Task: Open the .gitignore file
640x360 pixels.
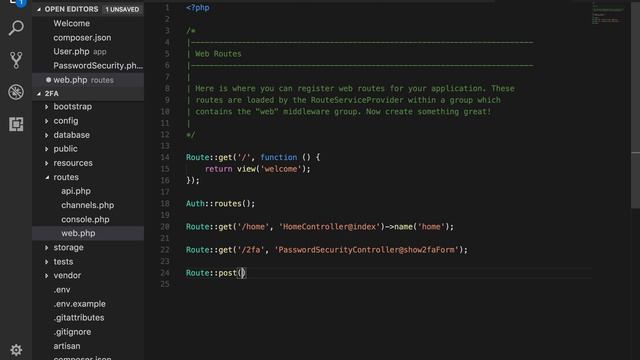Action: [72, 332]
